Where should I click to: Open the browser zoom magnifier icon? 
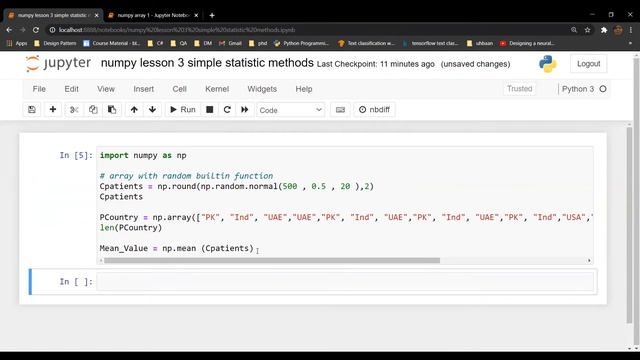coord(574,30)
